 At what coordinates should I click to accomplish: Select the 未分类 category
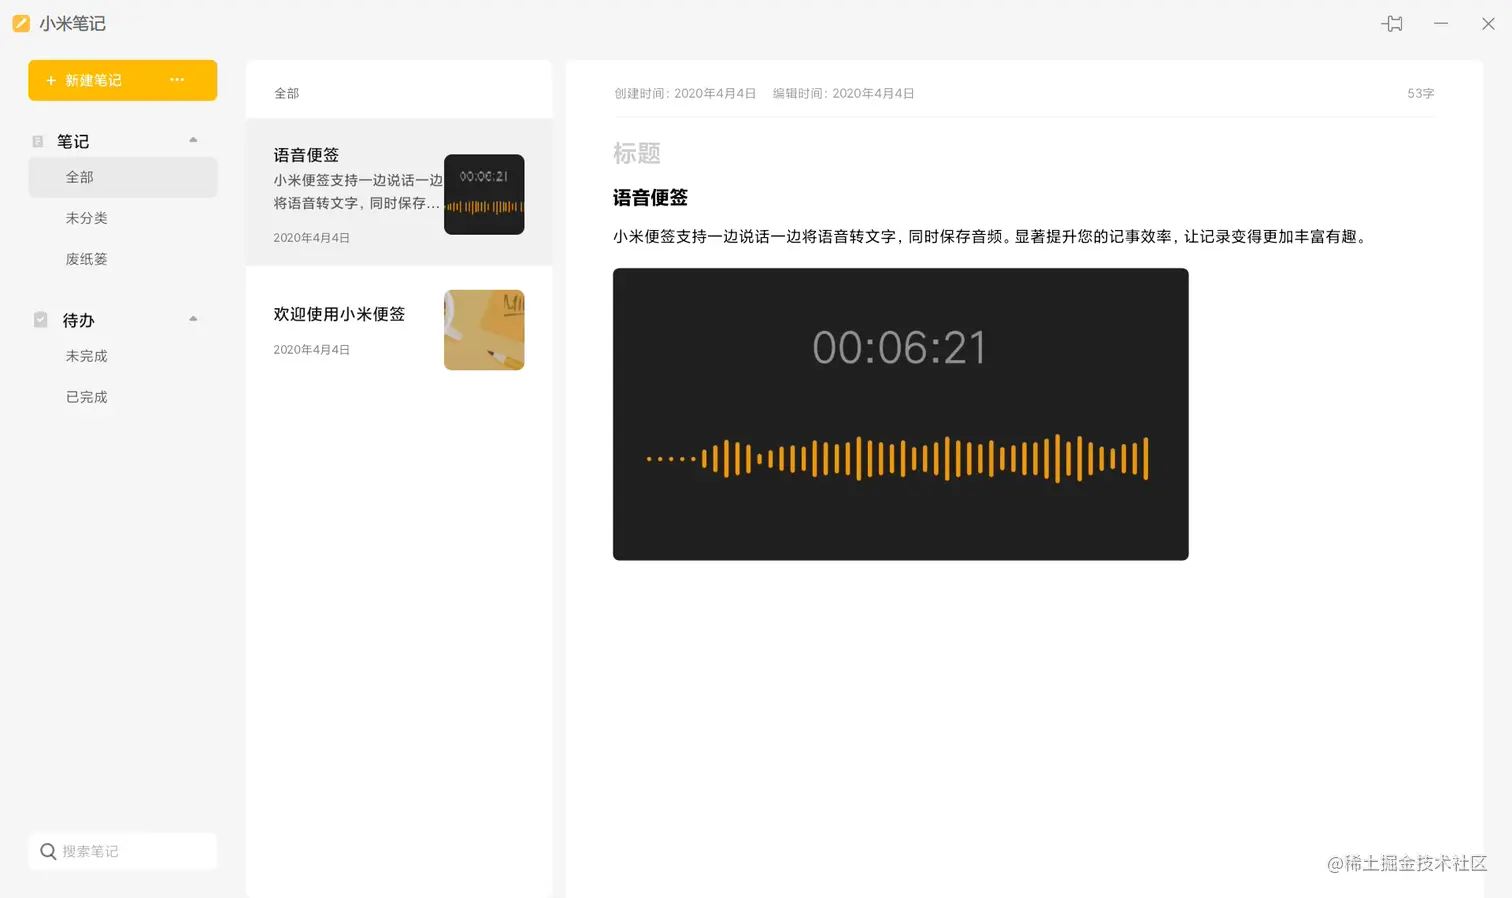[x=86, y=217]
